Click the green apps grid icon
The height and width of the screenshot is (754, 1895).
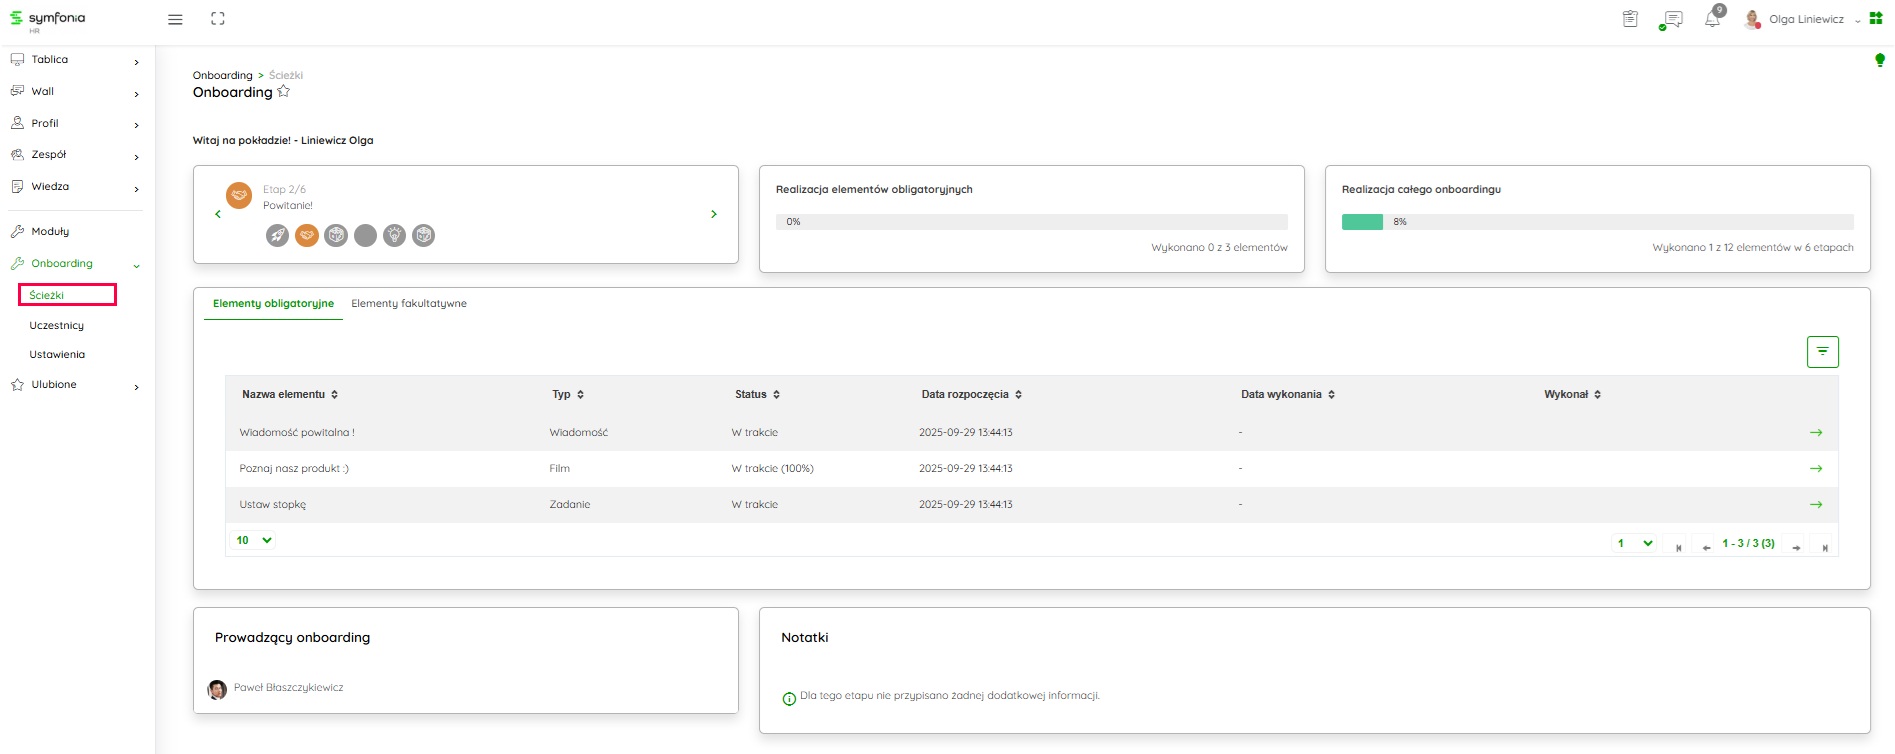click(x=1876, y=18)
